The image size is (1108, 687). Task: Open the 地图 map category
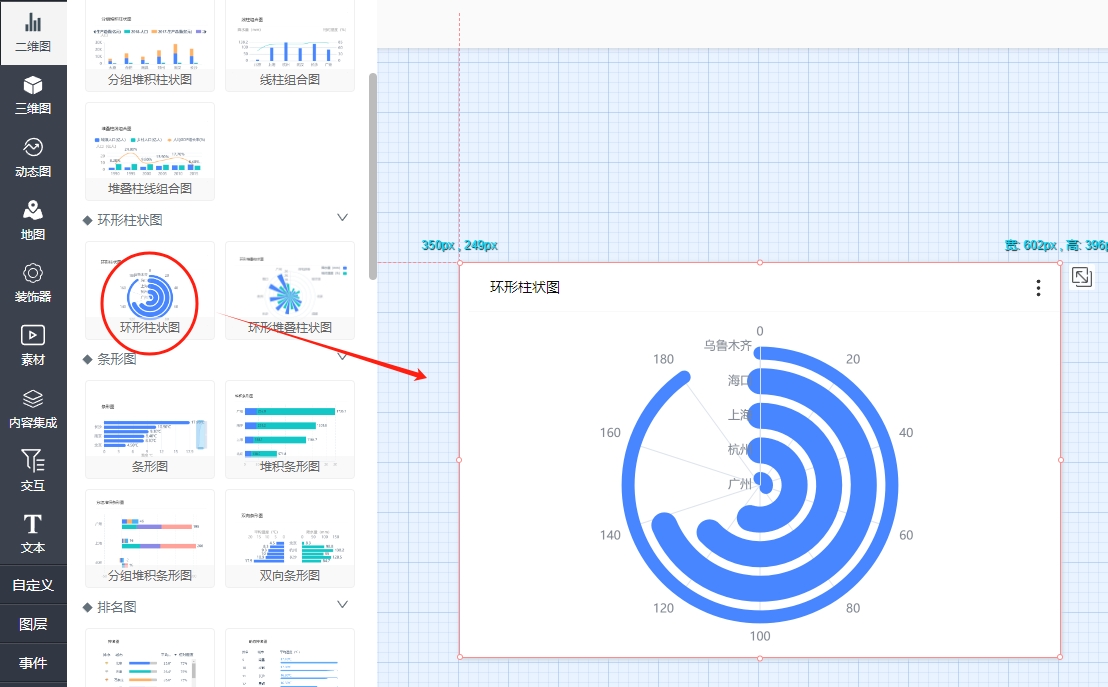33,220
